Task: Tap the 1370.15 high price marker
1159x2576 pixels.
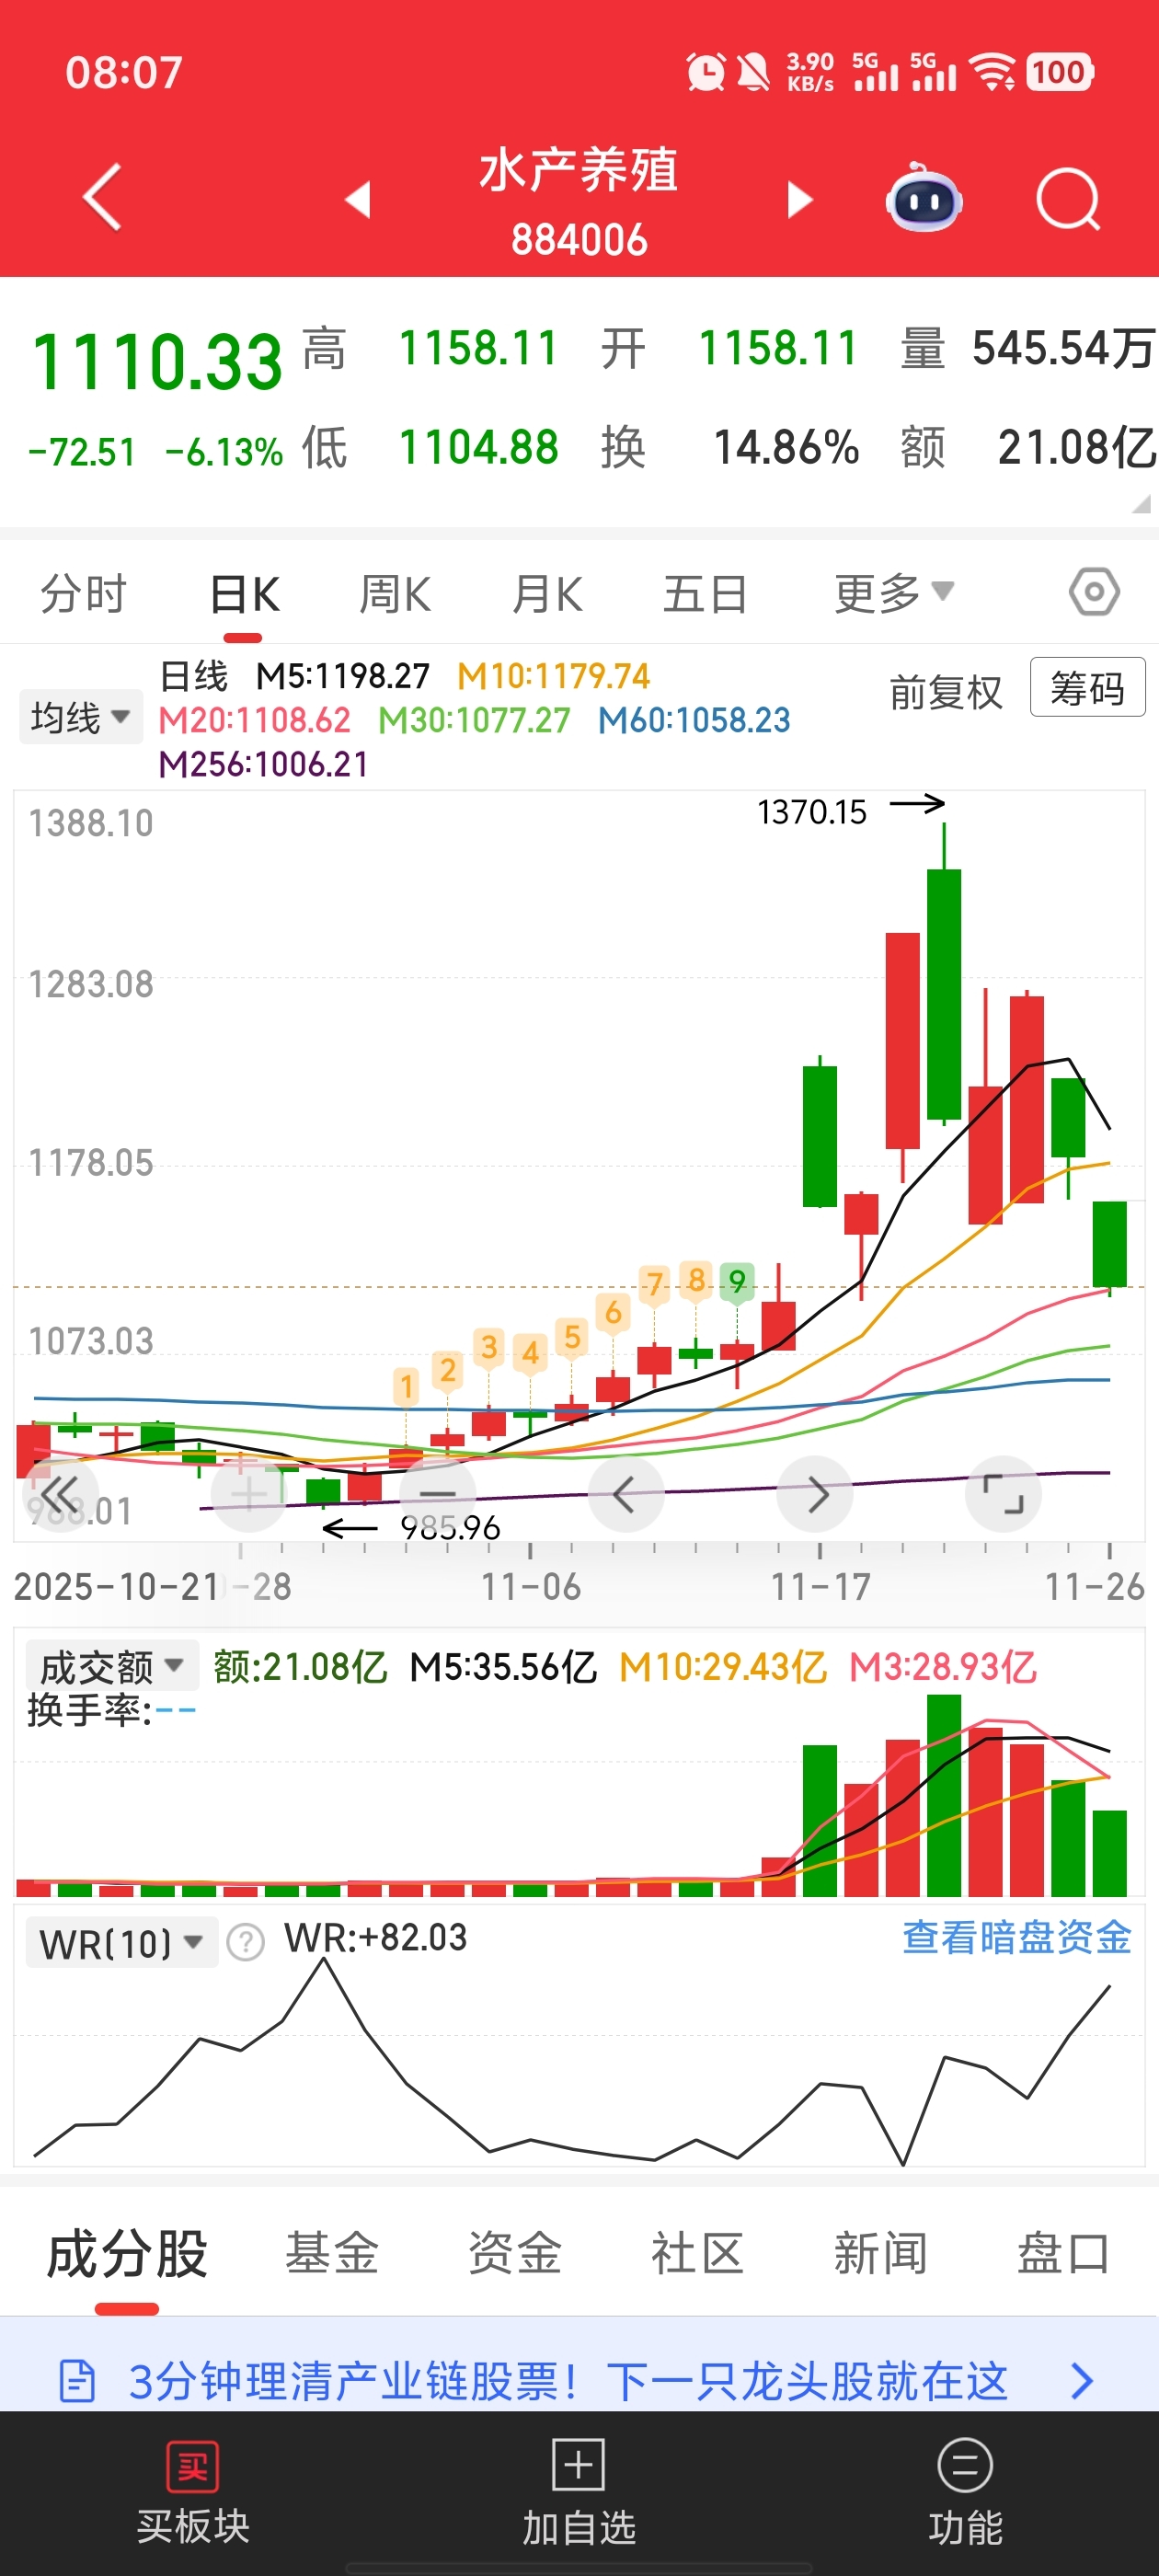Action: (x=811, y=812)
